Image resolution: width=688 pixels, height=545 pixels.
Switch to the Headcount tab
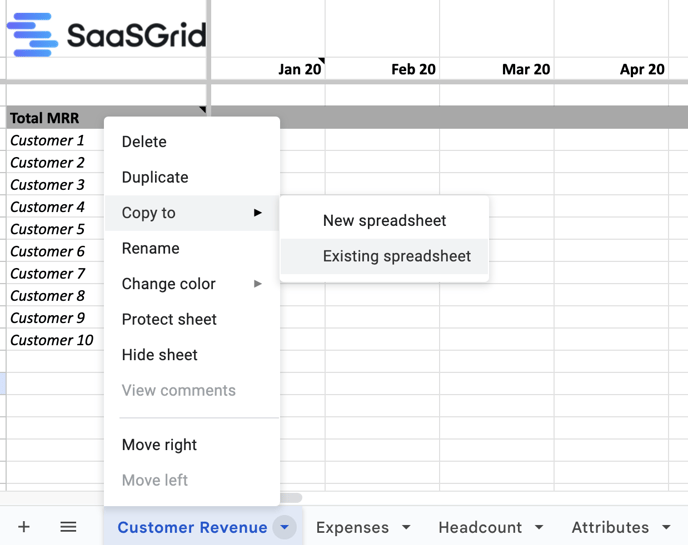480,528
